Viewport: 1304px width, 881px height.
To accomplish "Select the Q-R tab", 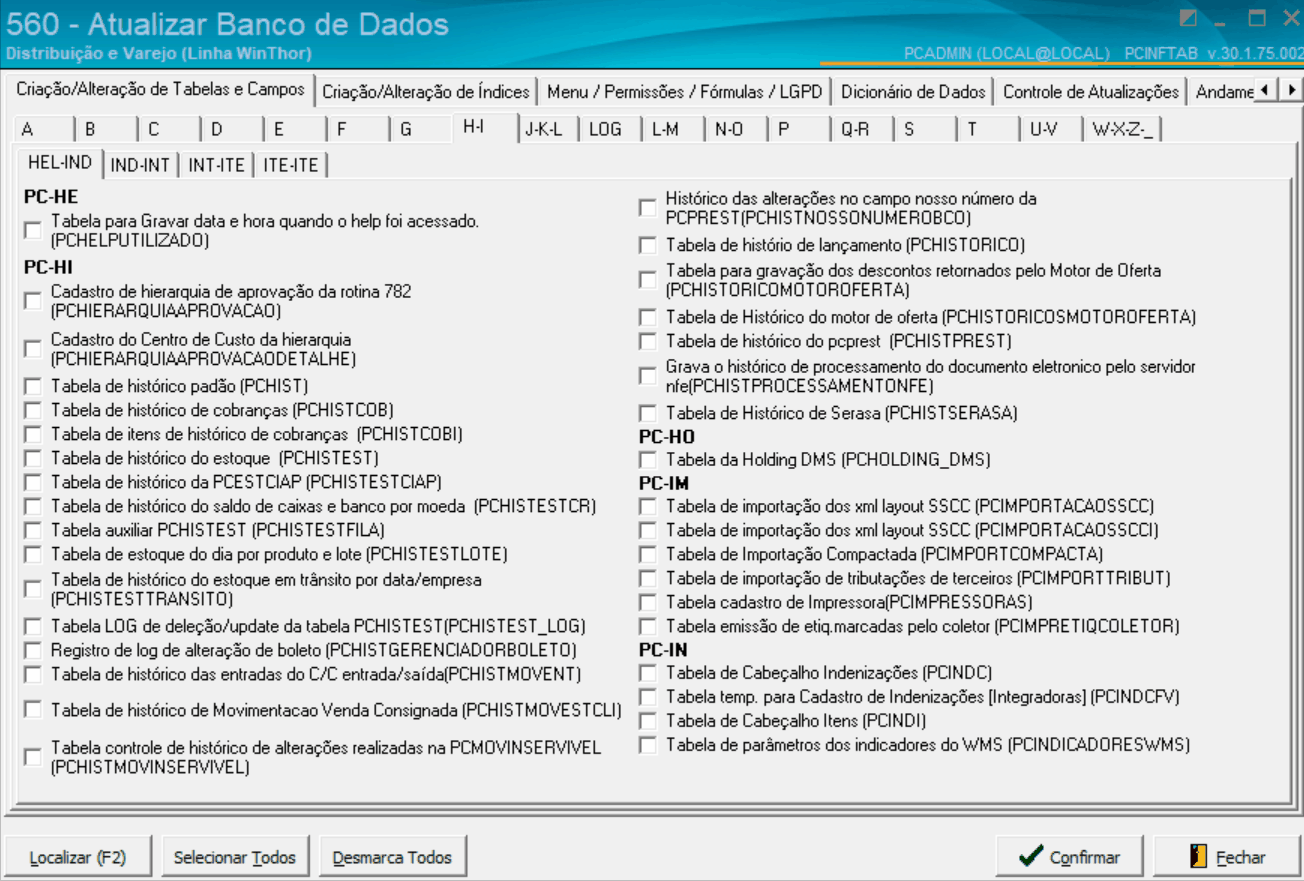I will 863,129.
